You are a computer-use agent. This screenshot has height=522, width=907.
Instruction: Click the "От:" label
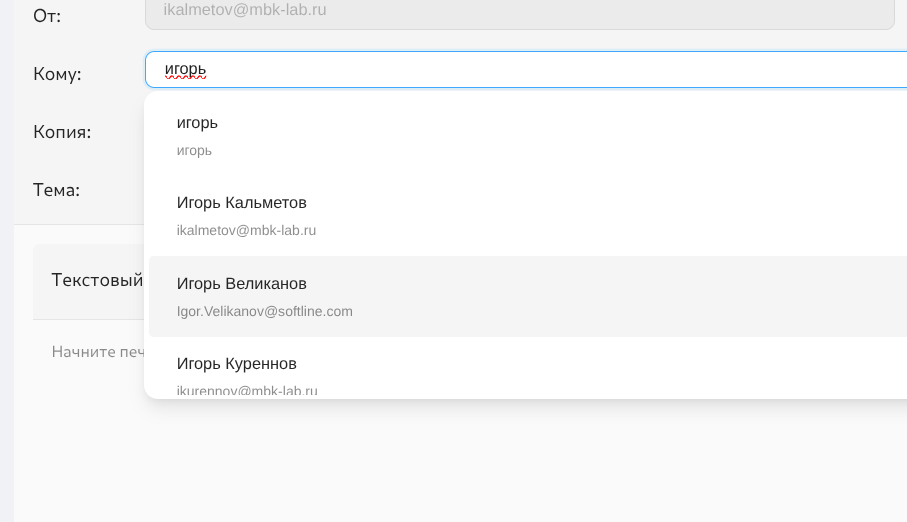[47, 16]
